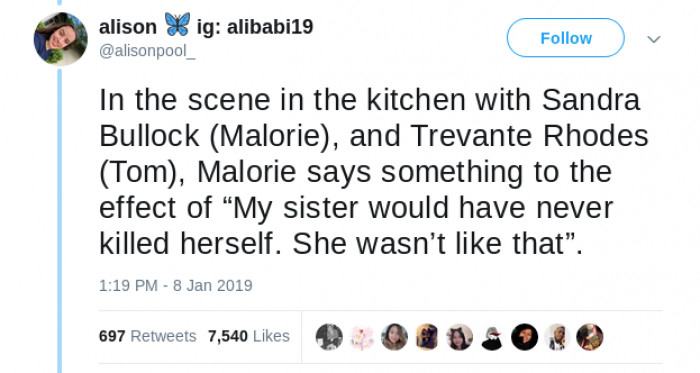Open the tweet options chevron menu
700x373 pixels.
[654, 39]
